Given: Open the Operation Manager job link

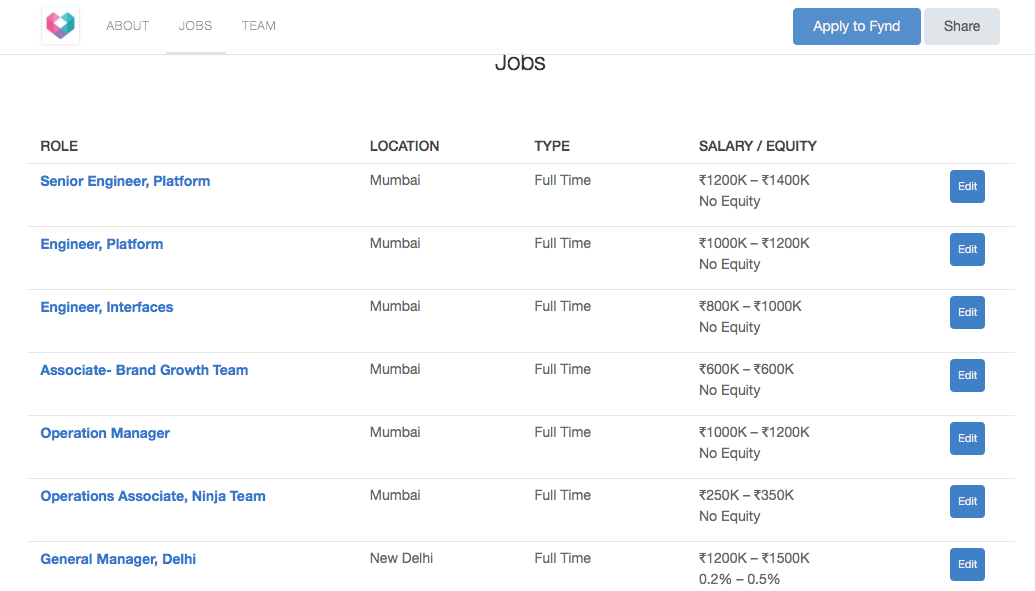Looking at the screenshot, I should pos(105,433).
